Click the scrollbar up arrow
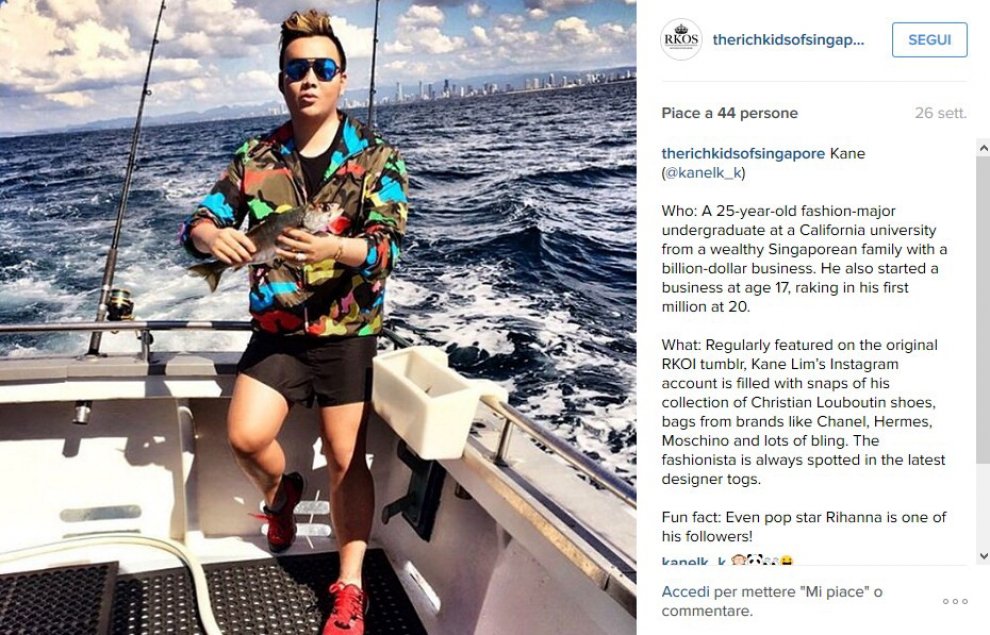 click(983, 148)
